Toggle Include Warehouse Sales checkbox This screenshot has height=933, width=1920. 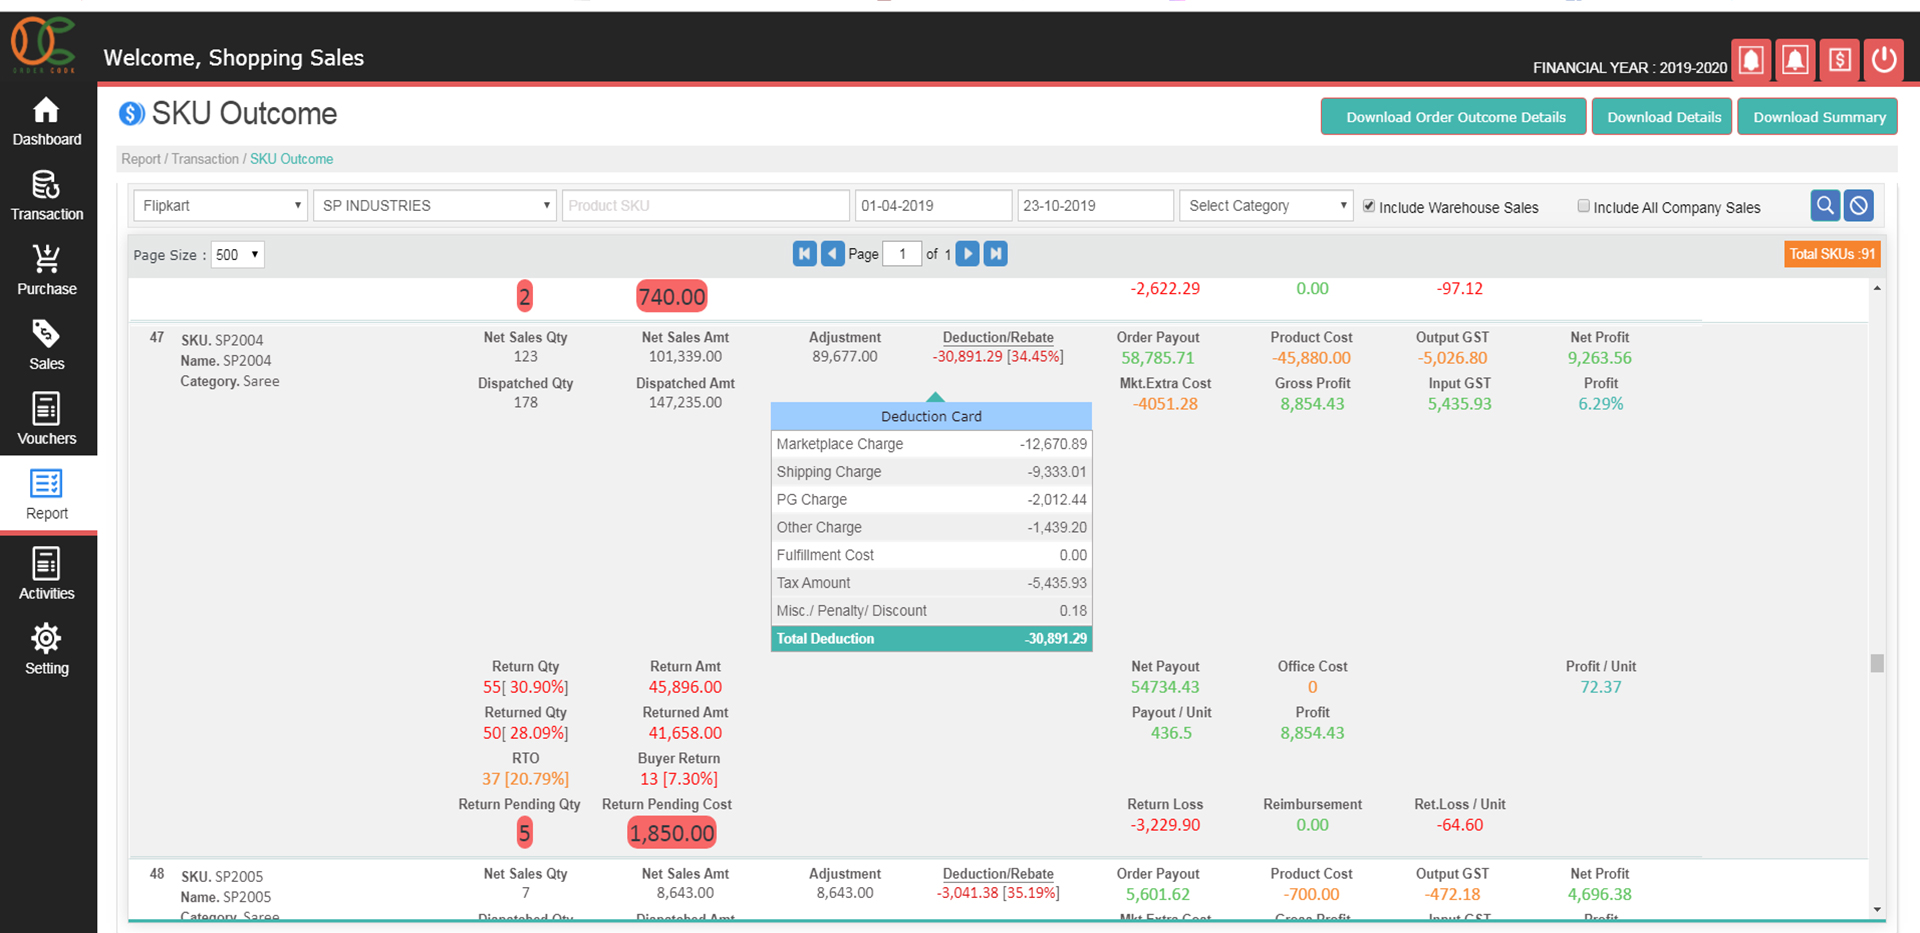point(1369,206)
